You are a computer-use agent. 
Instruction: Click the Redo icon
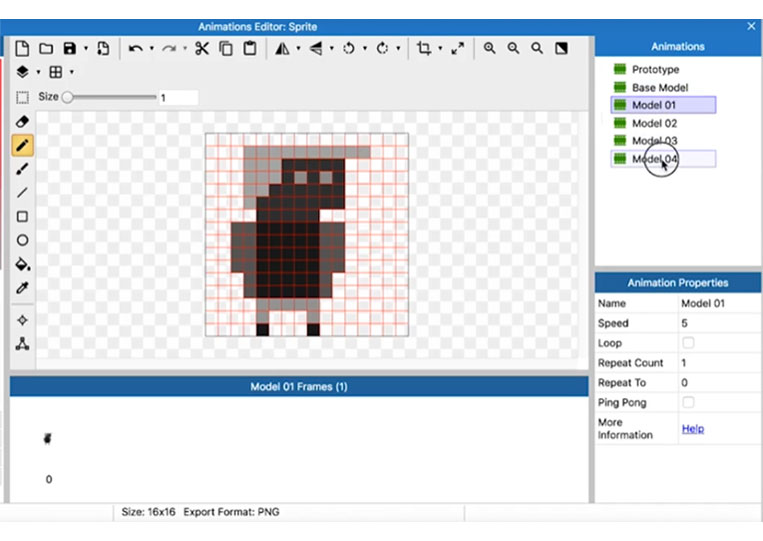(x=169, y=48)
